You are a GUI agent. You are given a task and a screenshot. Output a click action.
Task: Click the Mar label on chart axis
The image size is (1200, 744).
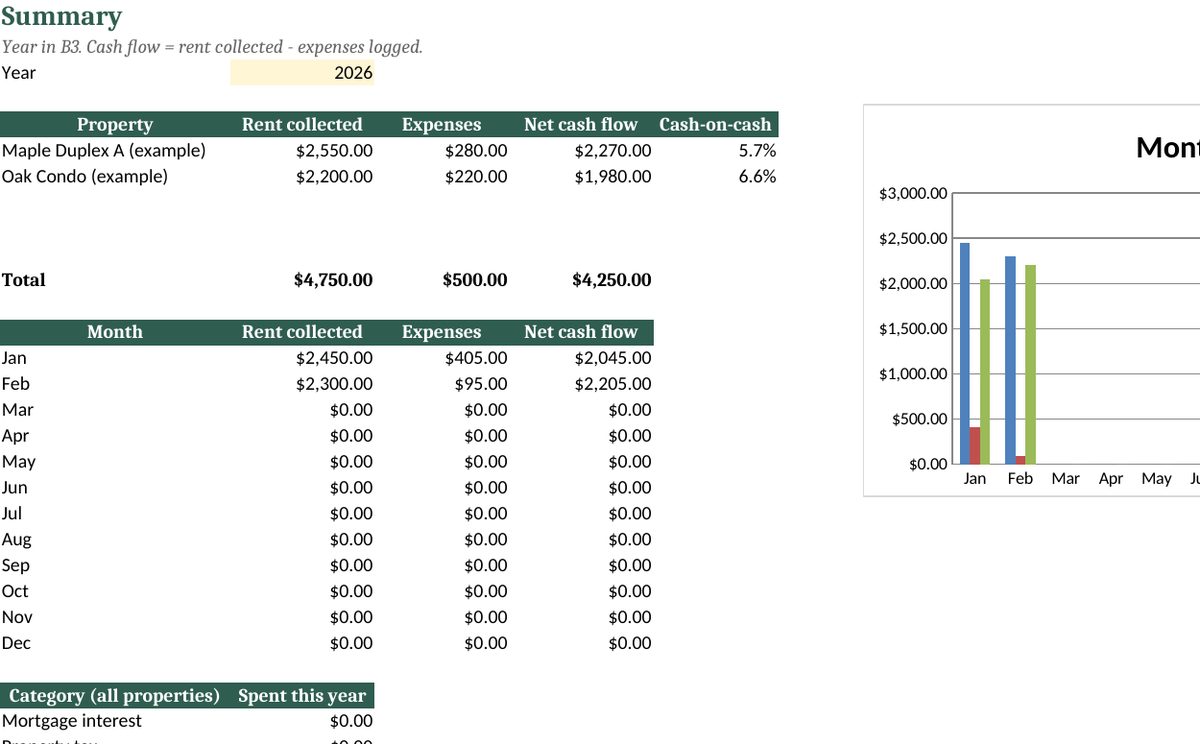[1065, 479]
